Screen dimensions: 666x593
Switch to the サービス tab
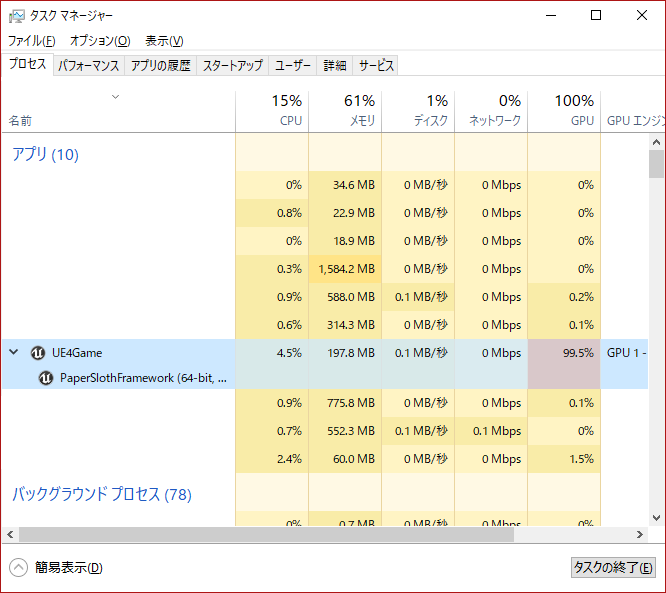tap(375, 65)
